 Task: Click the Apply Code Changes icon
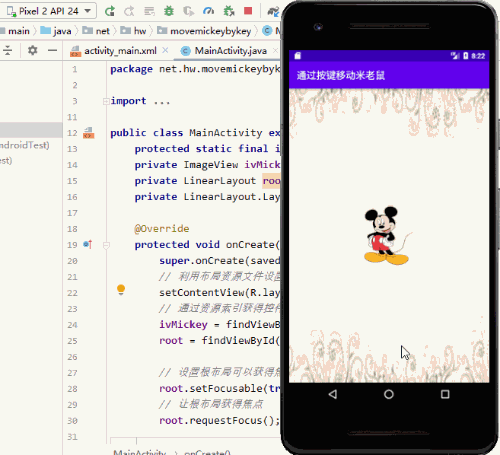click(149, 11)
